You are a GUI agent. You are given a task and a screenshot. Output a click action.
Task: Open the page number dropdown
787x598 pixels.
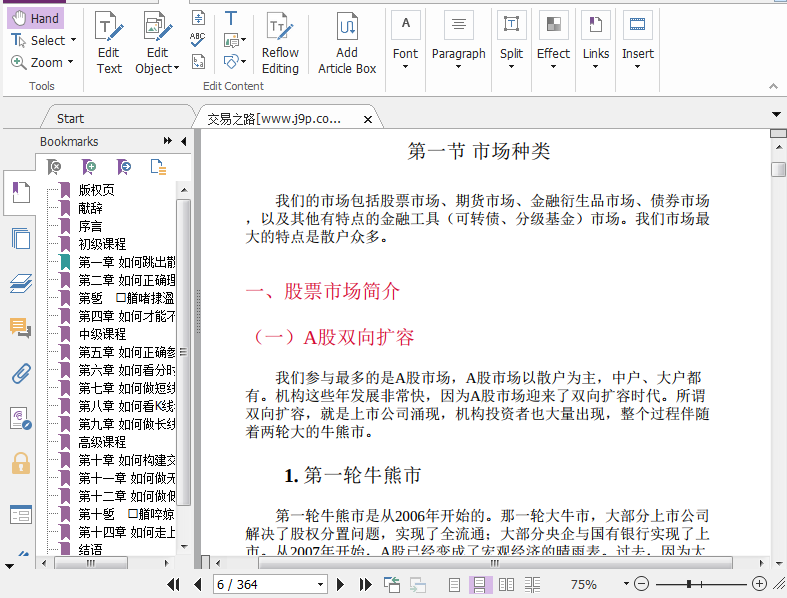[320, 584]
